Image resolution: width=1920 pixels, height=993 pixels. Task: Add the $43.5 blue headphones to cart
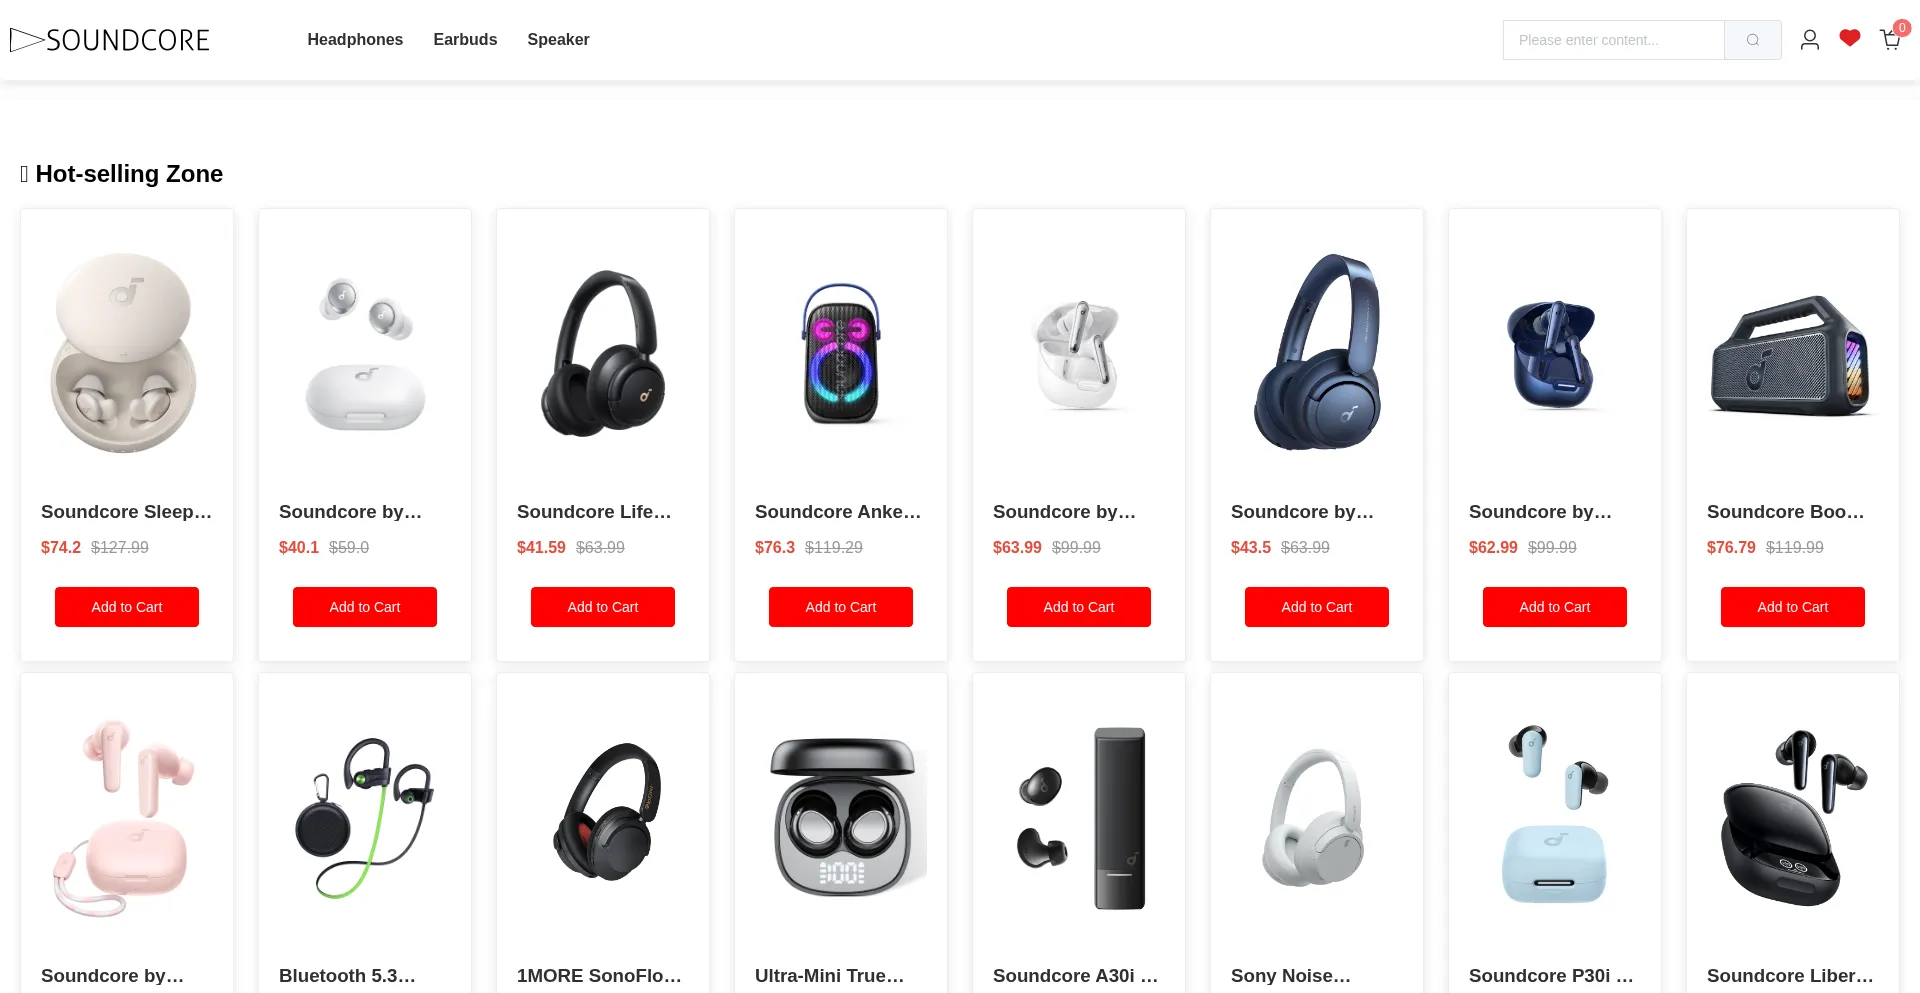[1317, 607]
